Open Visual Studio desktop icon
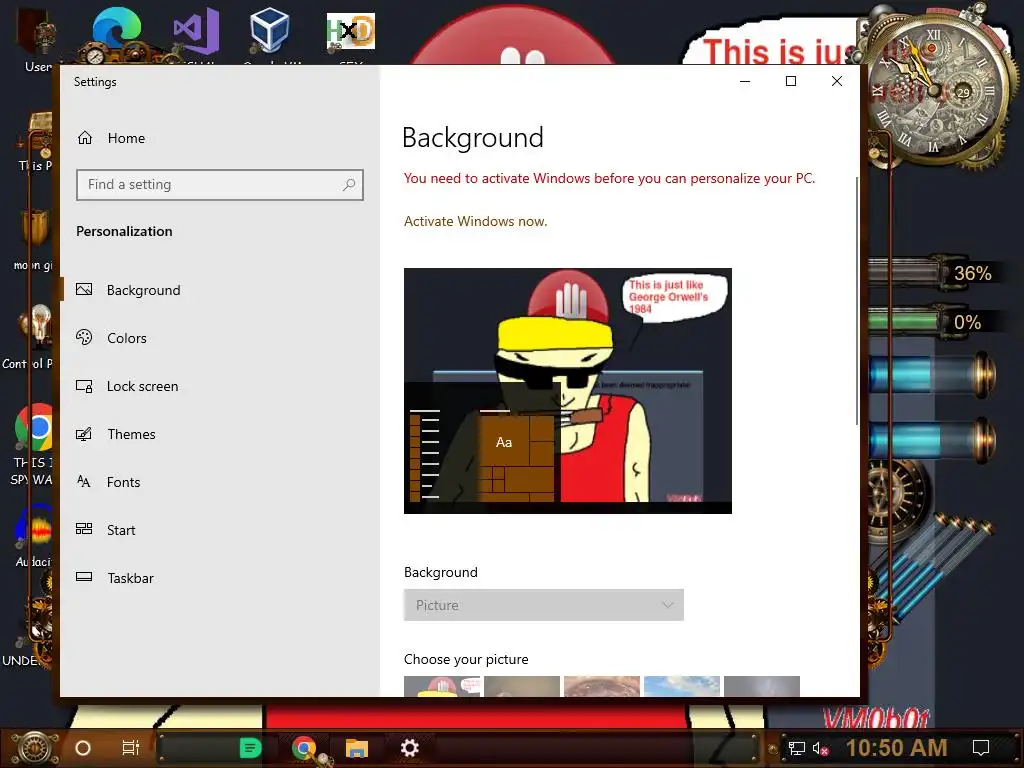 (x=196, y=31)
